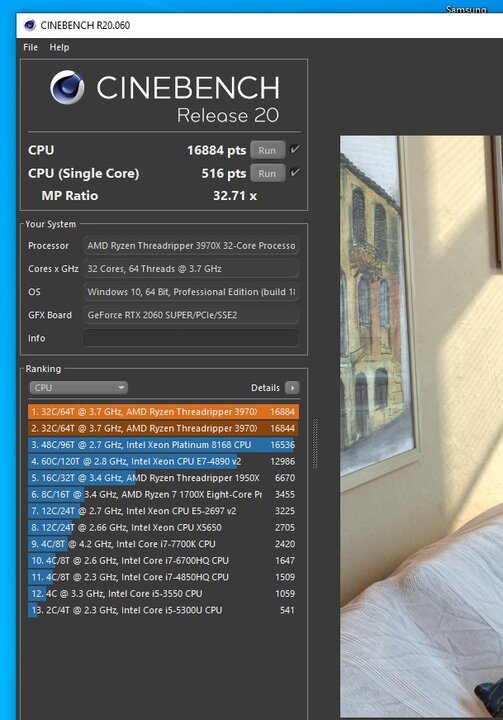Click the Processor field
503x720 pixels.
(x=191, y=246)
